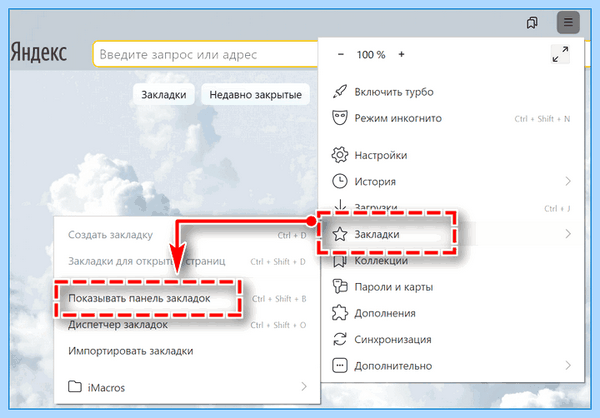Expand the История submenu arrow
Viewport: 600px width, 418px height.
[x=568, y=181]
